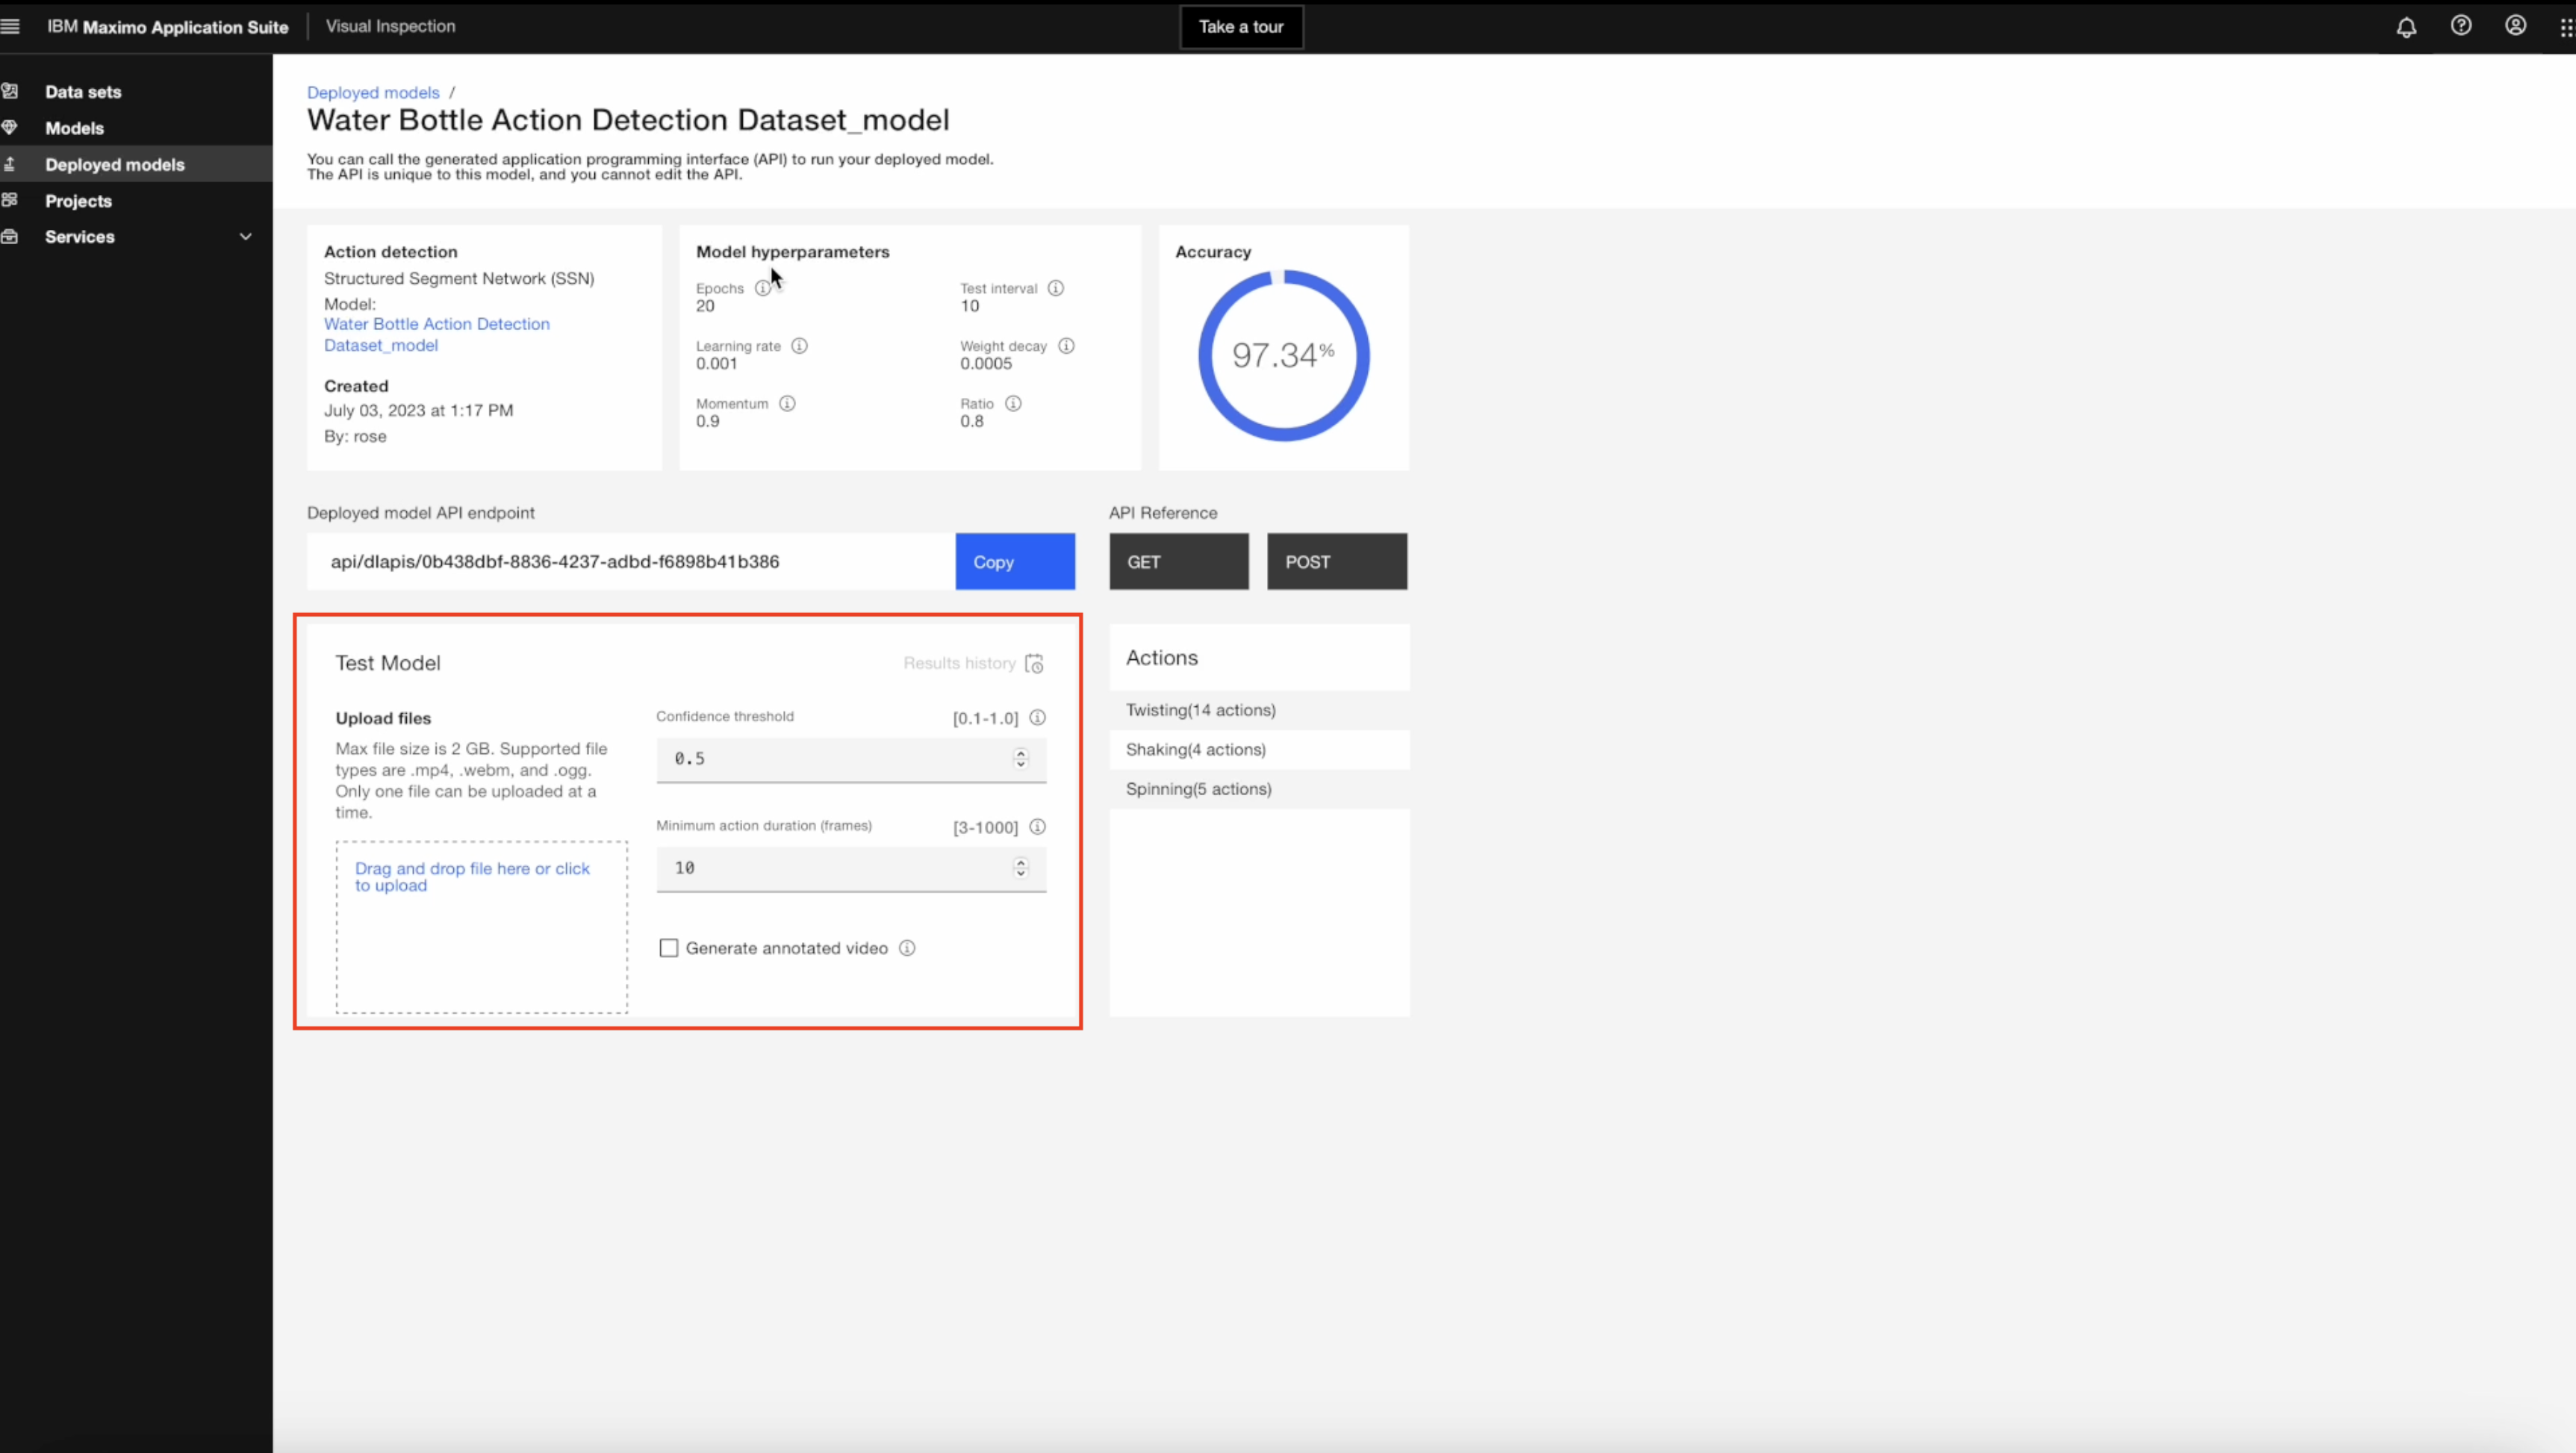Click the help question mark icon

point(2461,26)
